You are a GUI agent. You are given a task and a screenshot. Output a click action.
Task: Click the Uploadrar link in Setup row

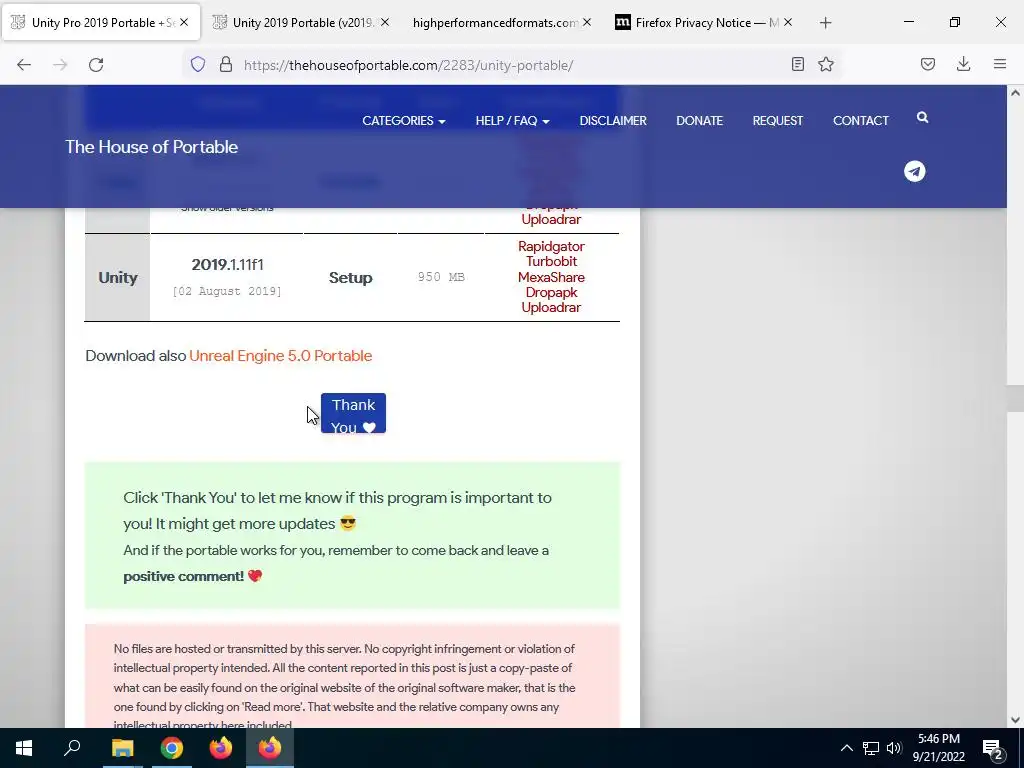(551, 307)
